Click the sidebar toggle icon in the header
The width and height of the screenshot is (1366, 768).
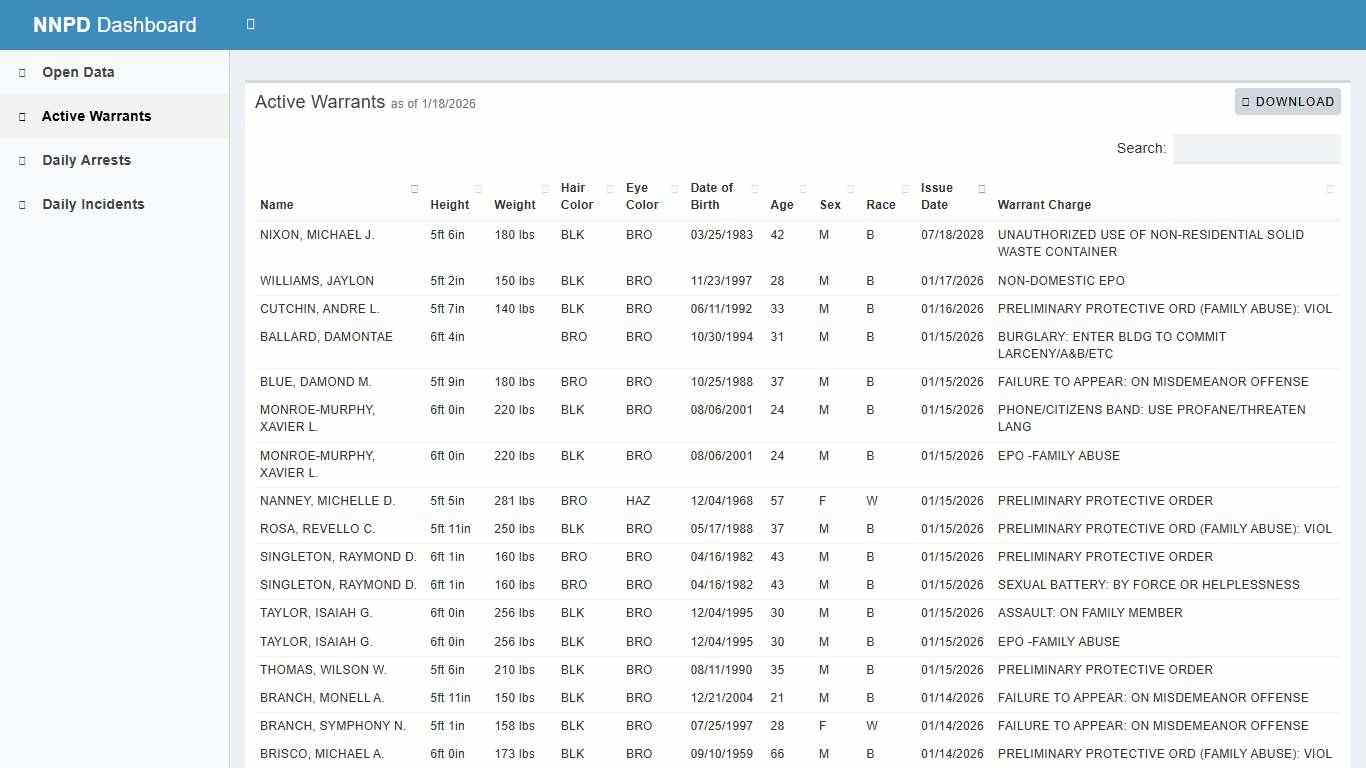250,24
